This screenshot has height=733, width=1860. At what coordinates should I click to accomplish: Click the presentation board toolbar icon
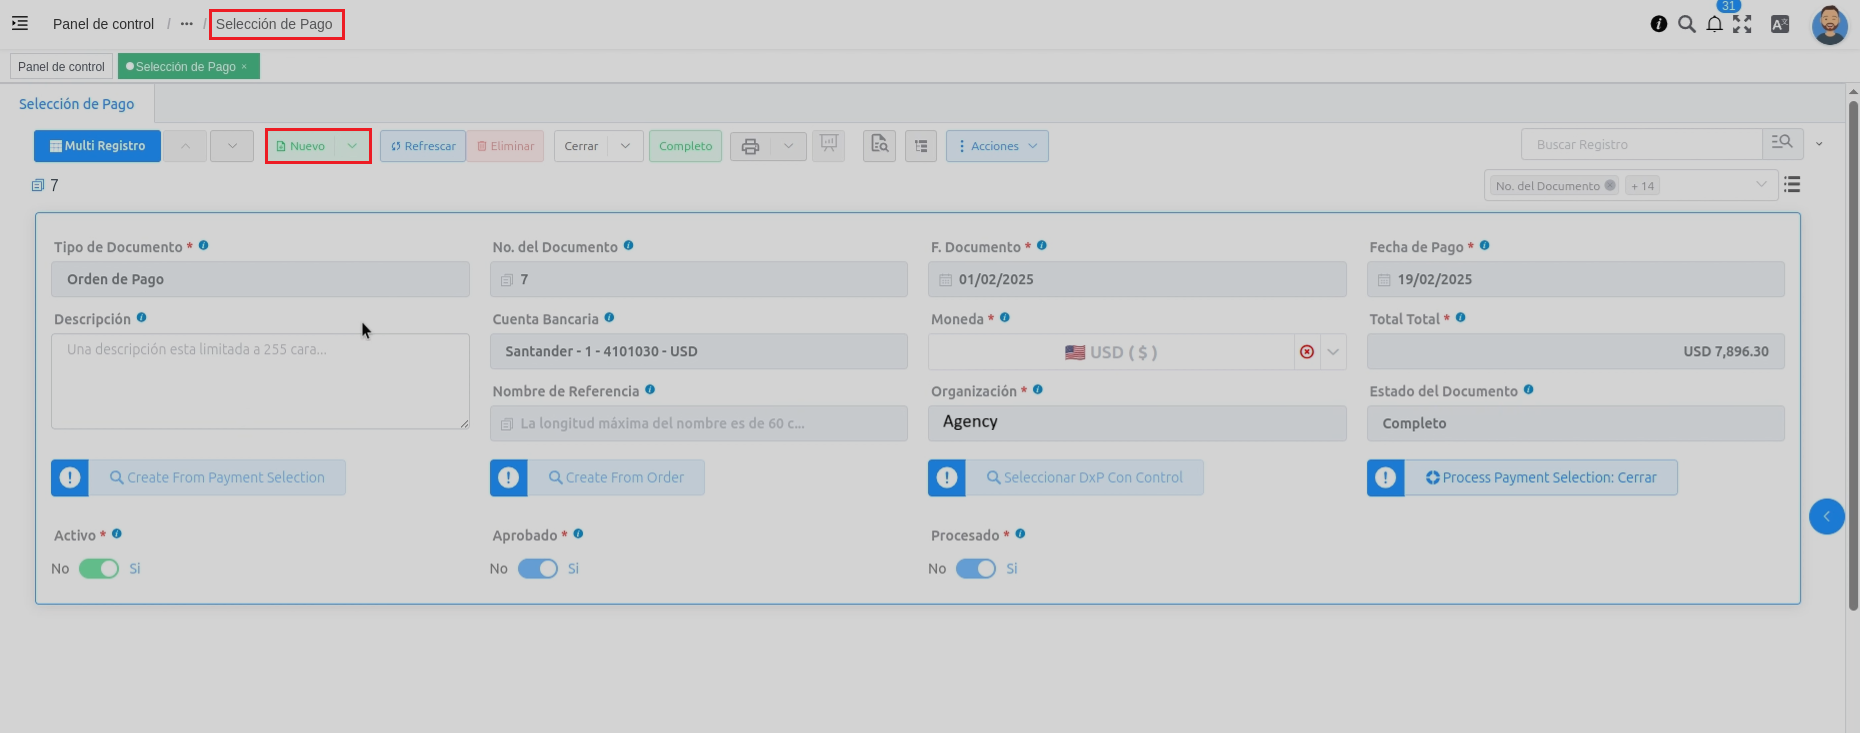tap(828, 145)
